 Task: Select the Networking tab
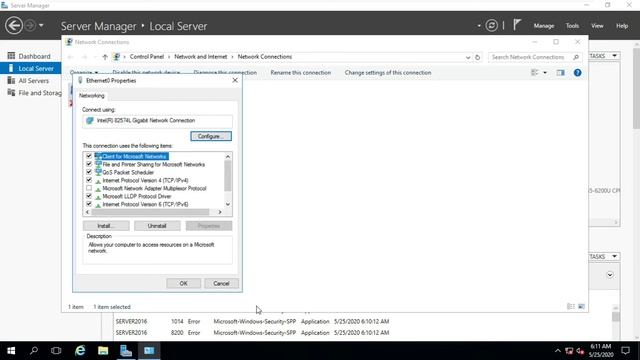(92, 96)
